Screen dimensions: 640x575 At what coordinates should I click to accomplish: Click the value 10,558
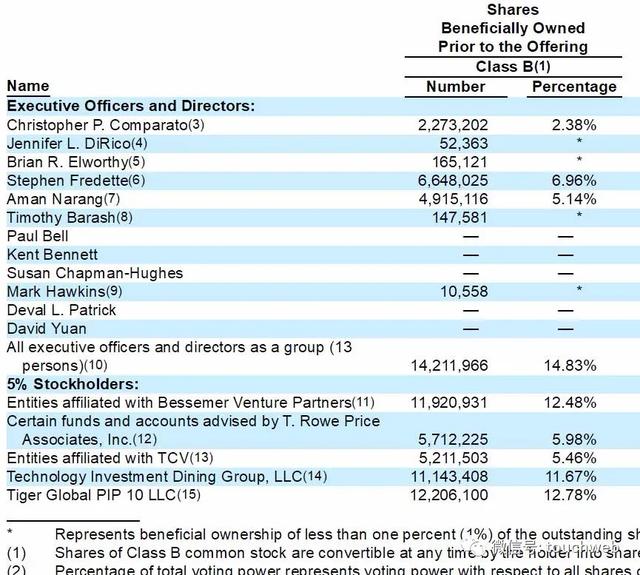[x=464, y=292]
